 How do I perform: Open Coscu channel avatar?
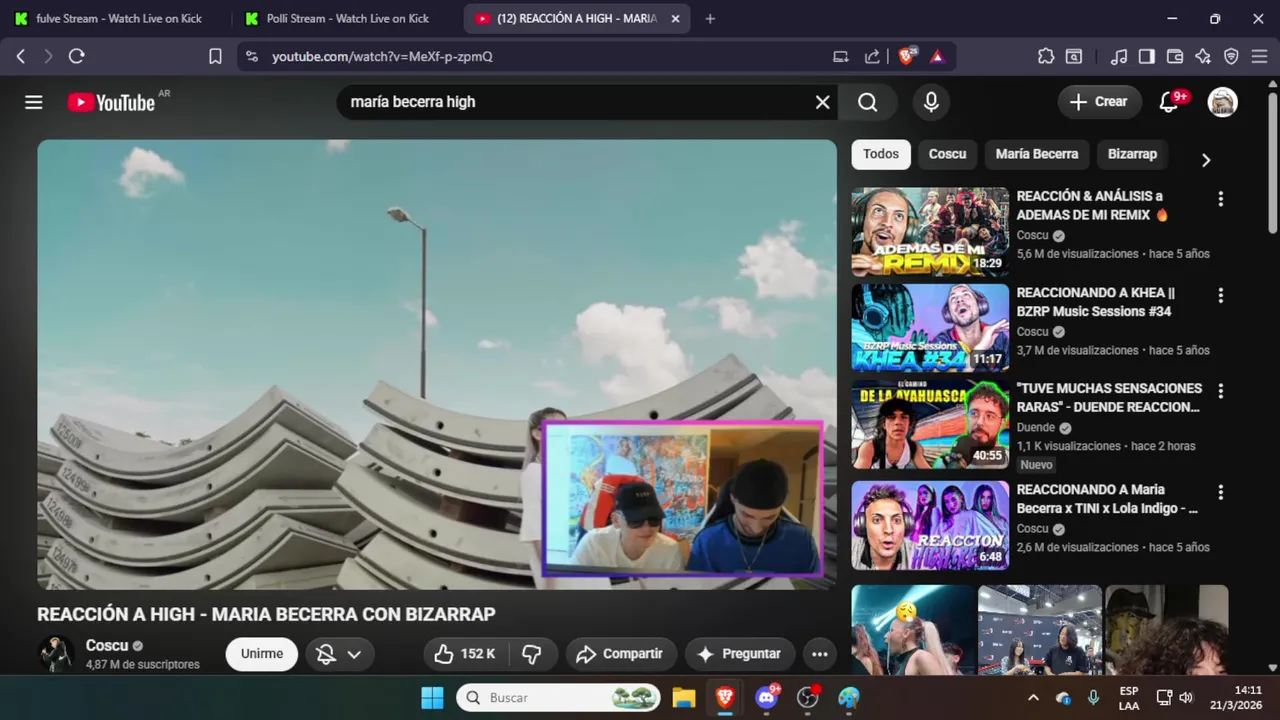coord(56,653)
